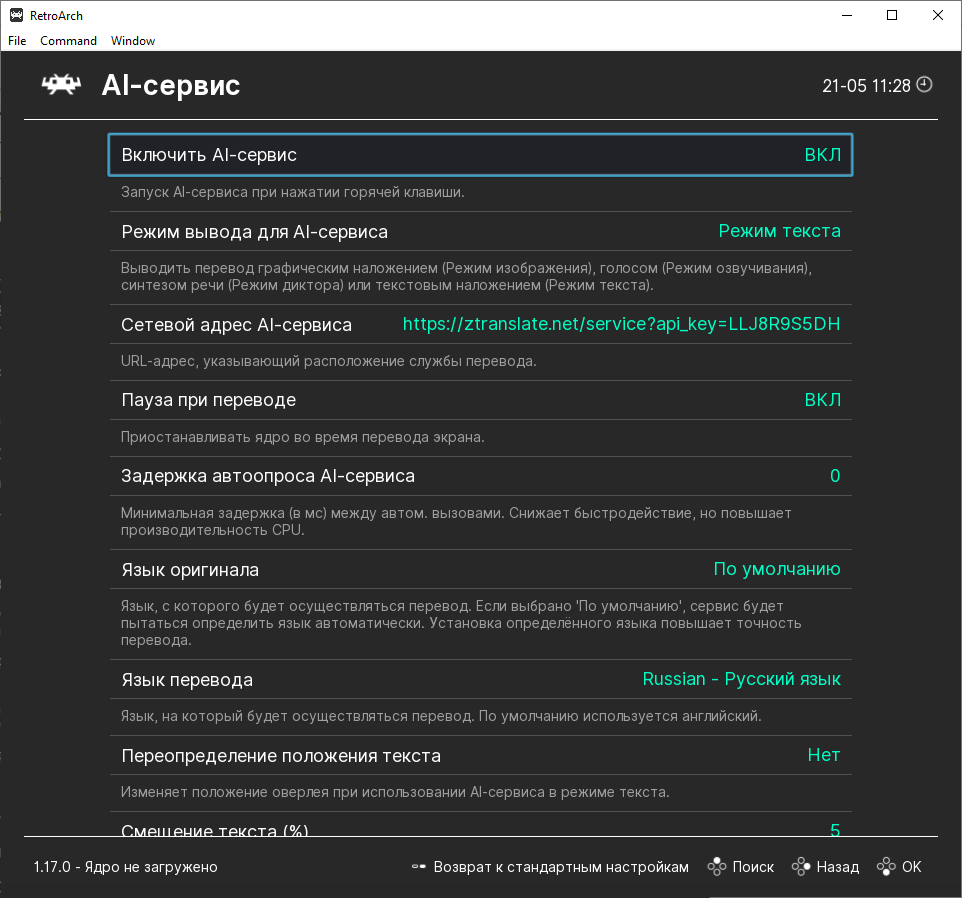Minimize the RetroArch window
This screenshot has width=962, height=898.
click(847, 15)
